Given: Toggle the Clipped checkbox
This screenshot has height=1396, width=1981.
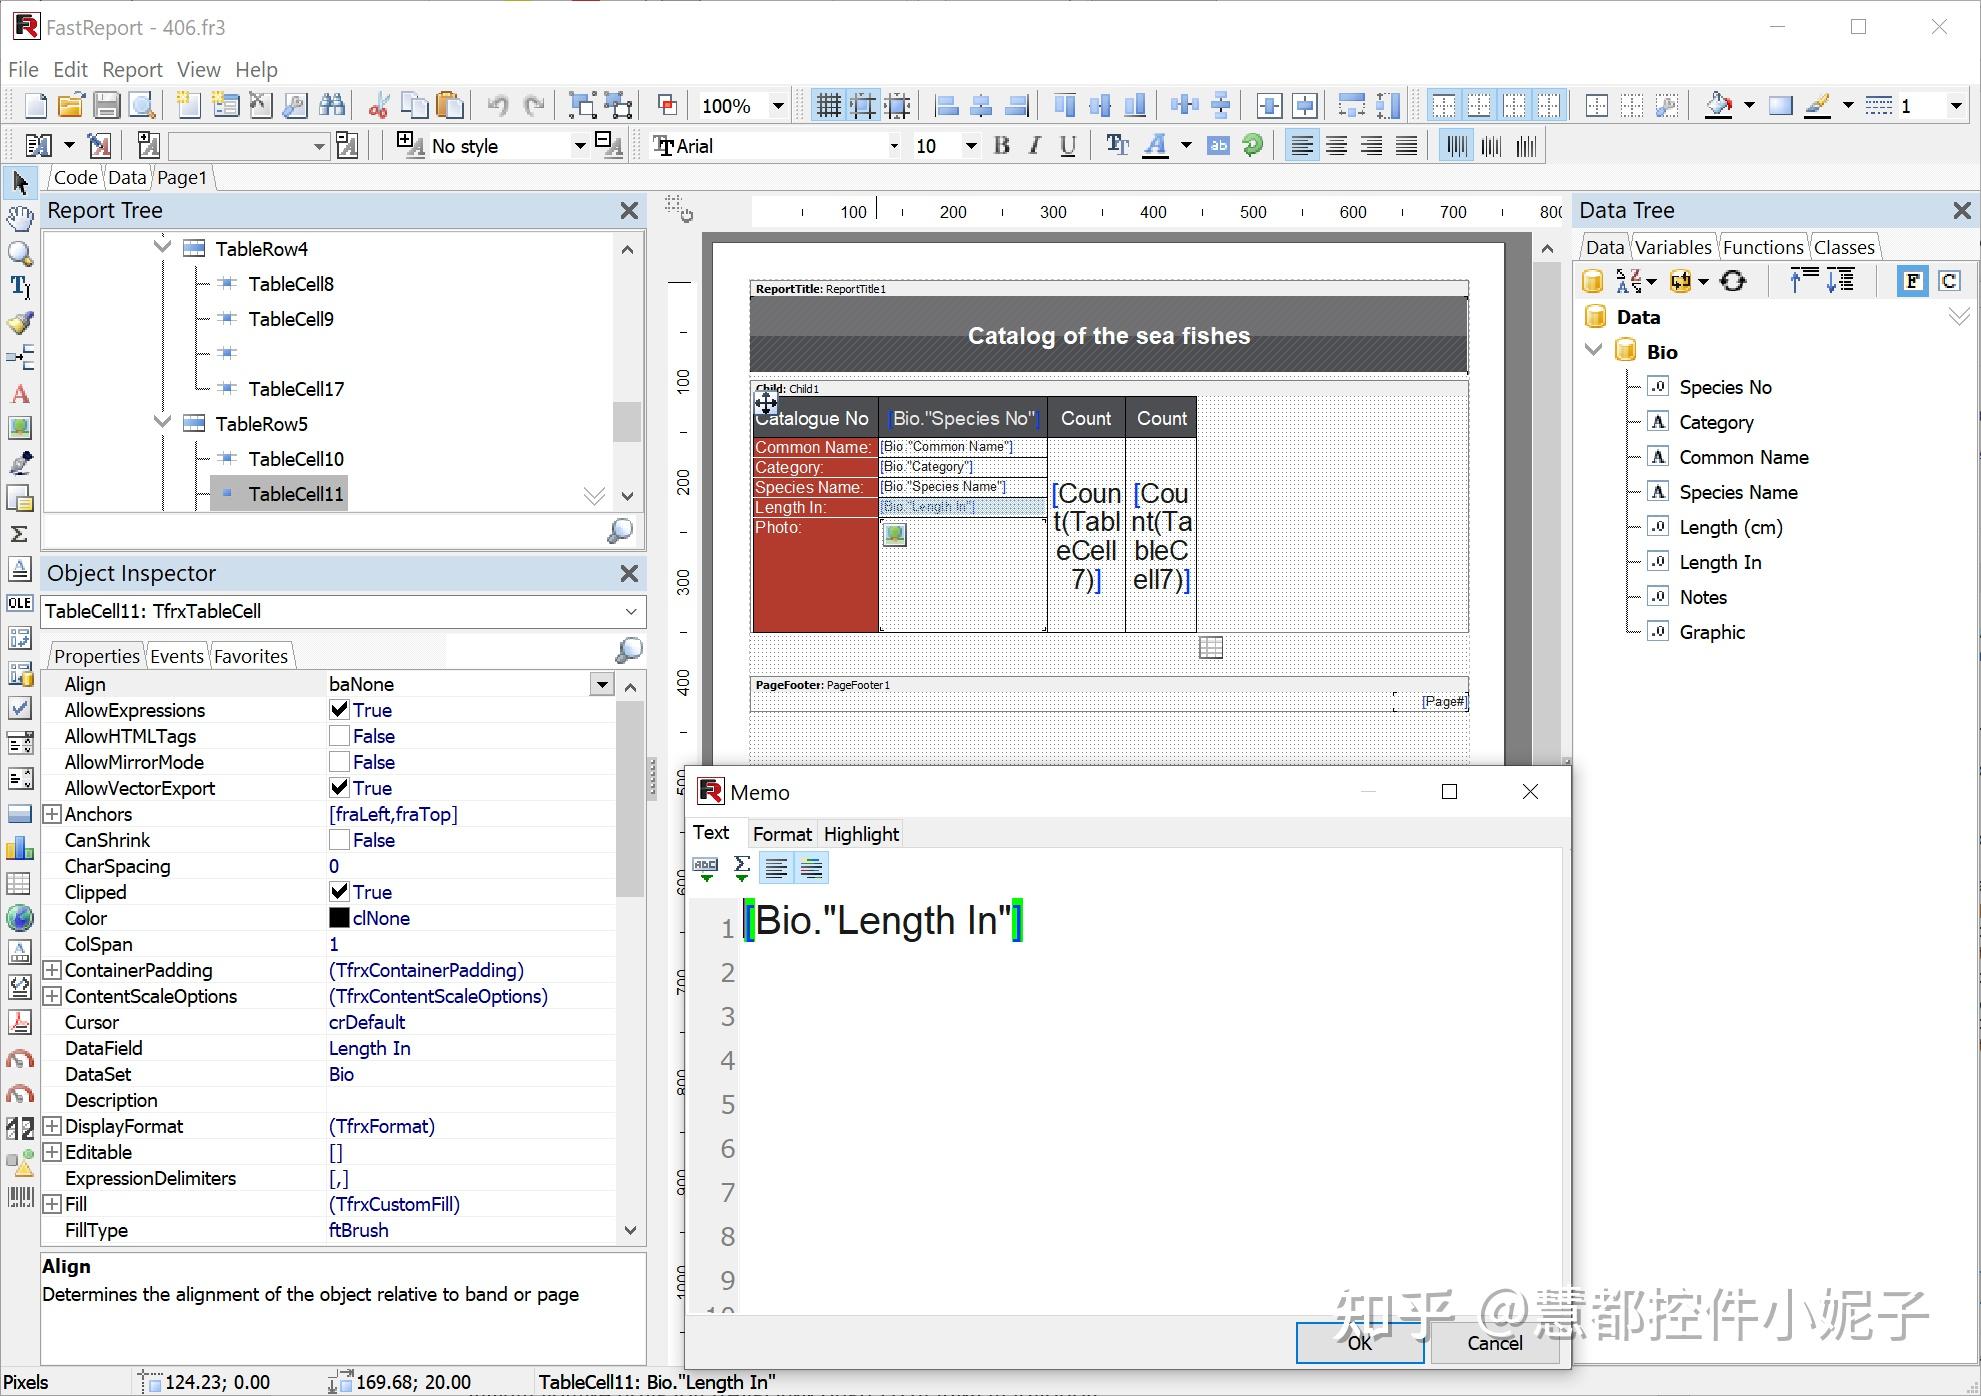Looking at the screenshot, I should (339, 892).
